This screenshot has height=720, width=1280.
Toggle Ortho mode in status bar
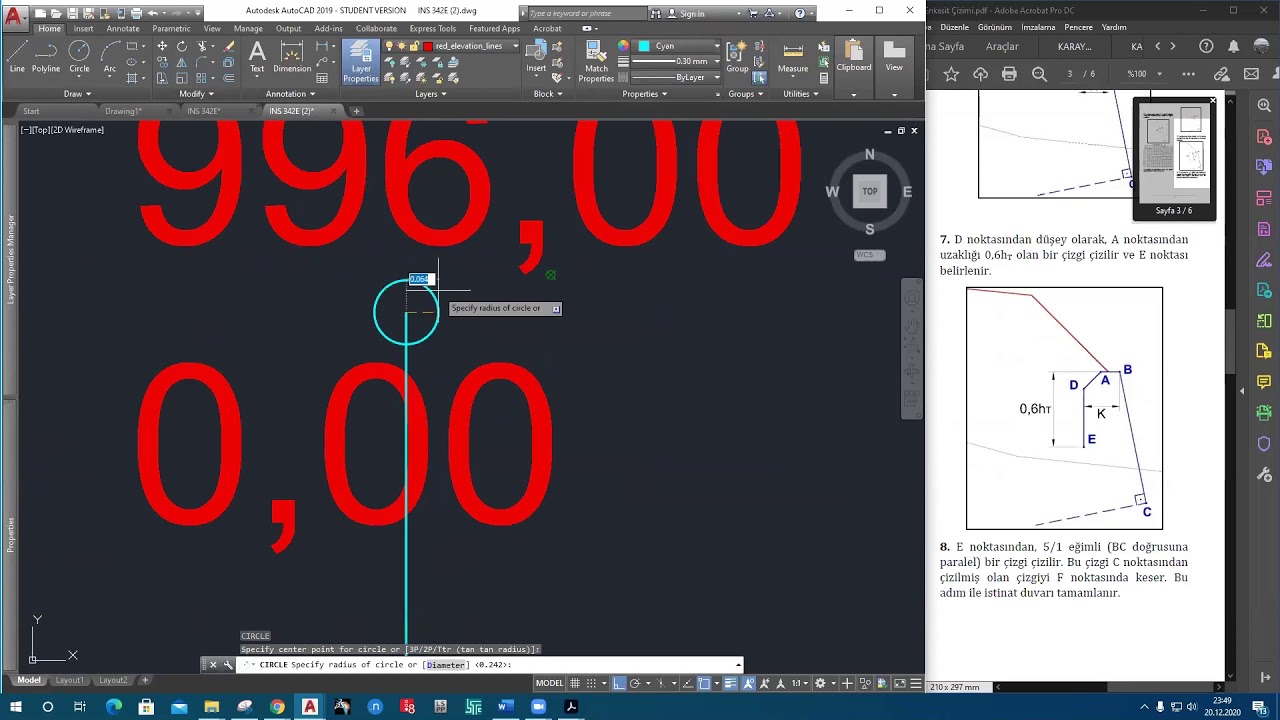point(619,683)
